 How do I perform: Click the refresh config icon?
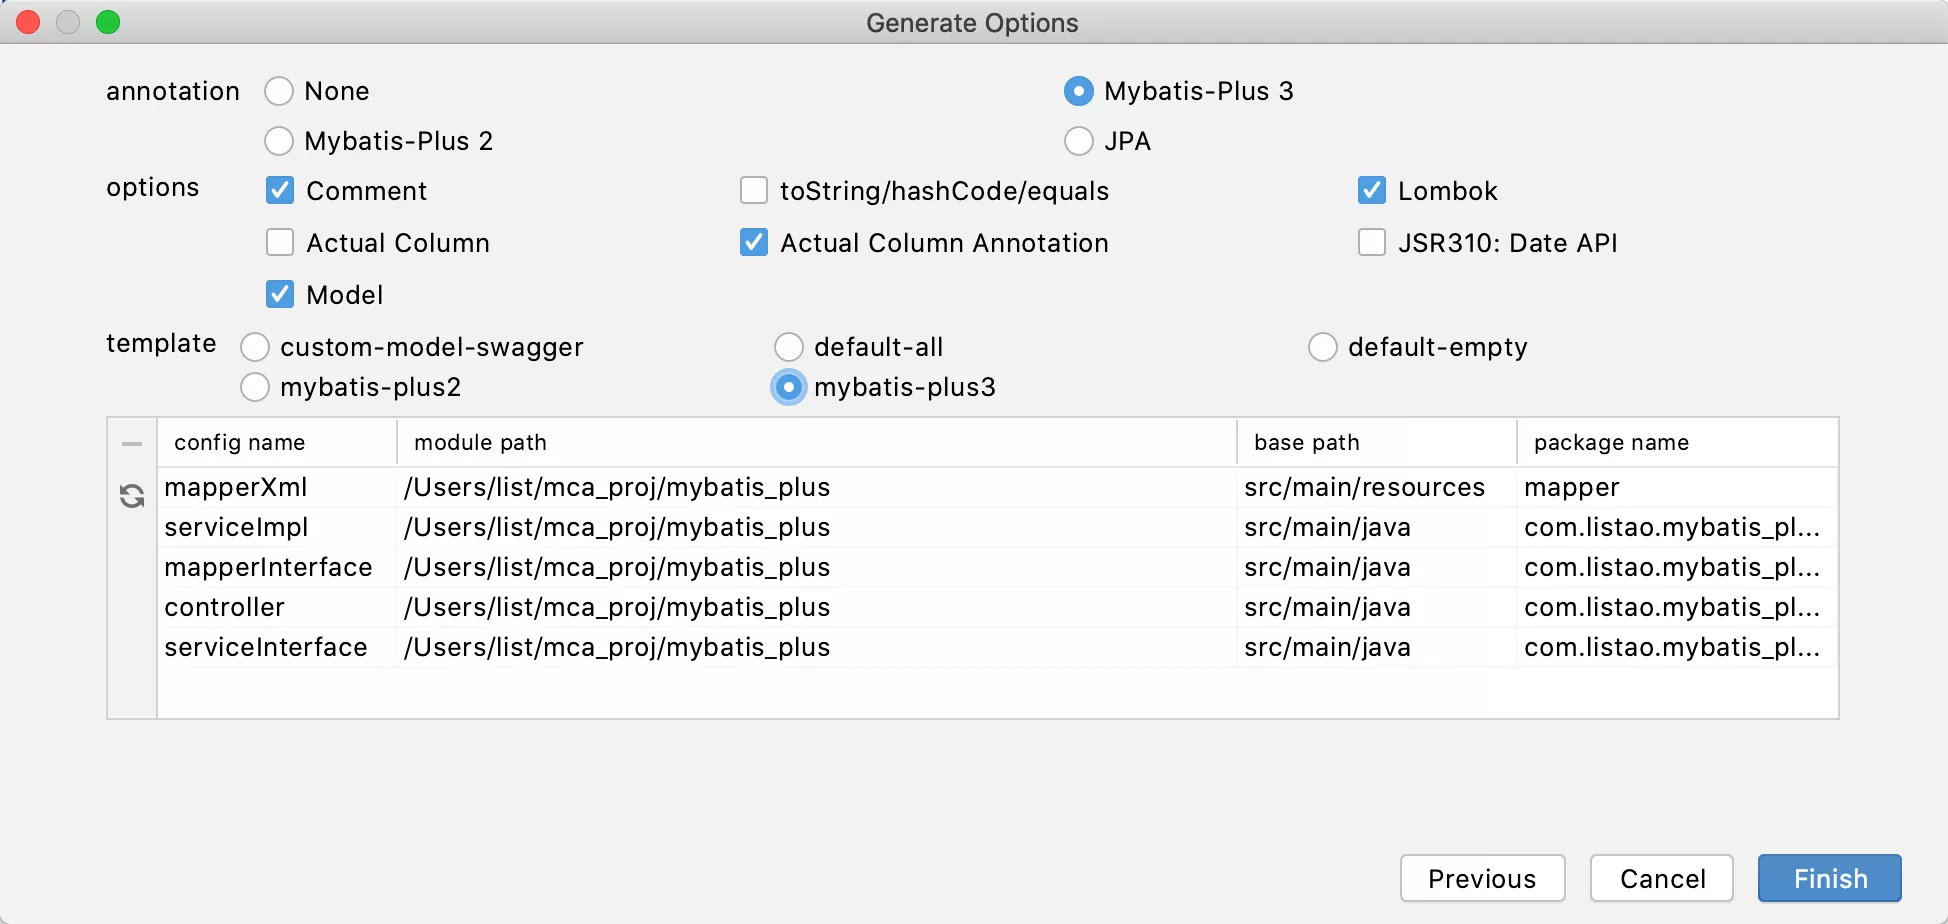coord(132,496)
